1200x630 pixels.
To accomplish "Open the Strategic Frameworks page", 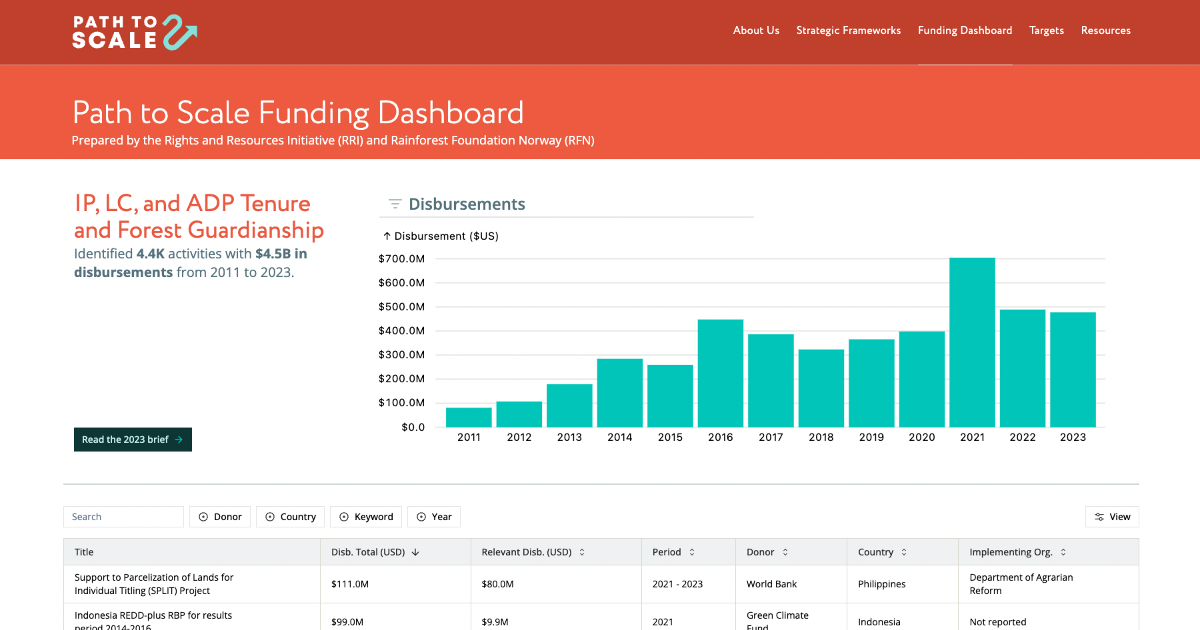I will pyautogui.click(x=848, y=30).
